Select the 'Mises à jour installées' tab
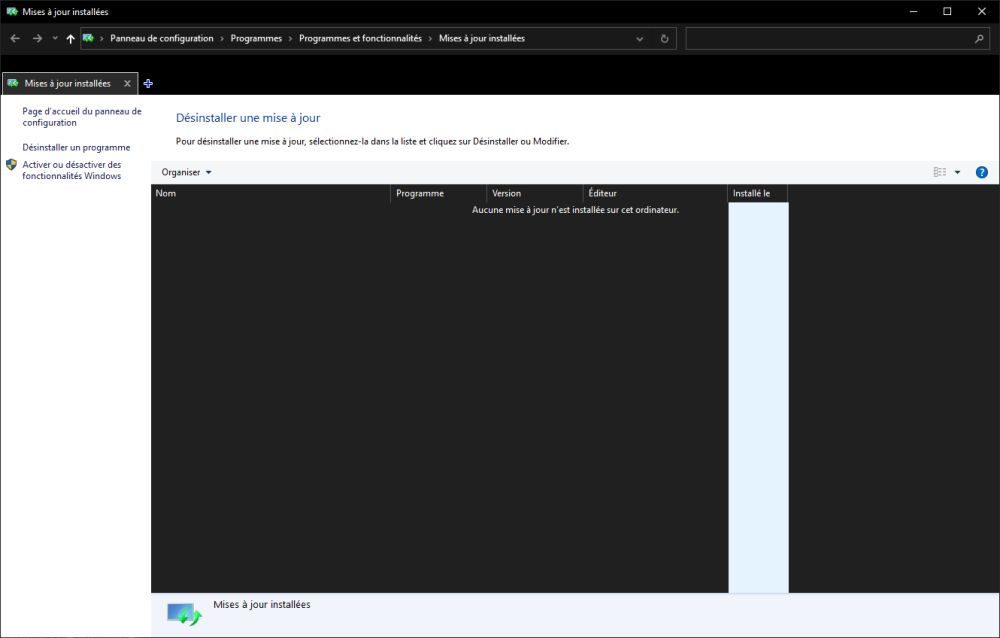Image resolution: width=1000 pixels, height=638 pixels. pos(68,84)
